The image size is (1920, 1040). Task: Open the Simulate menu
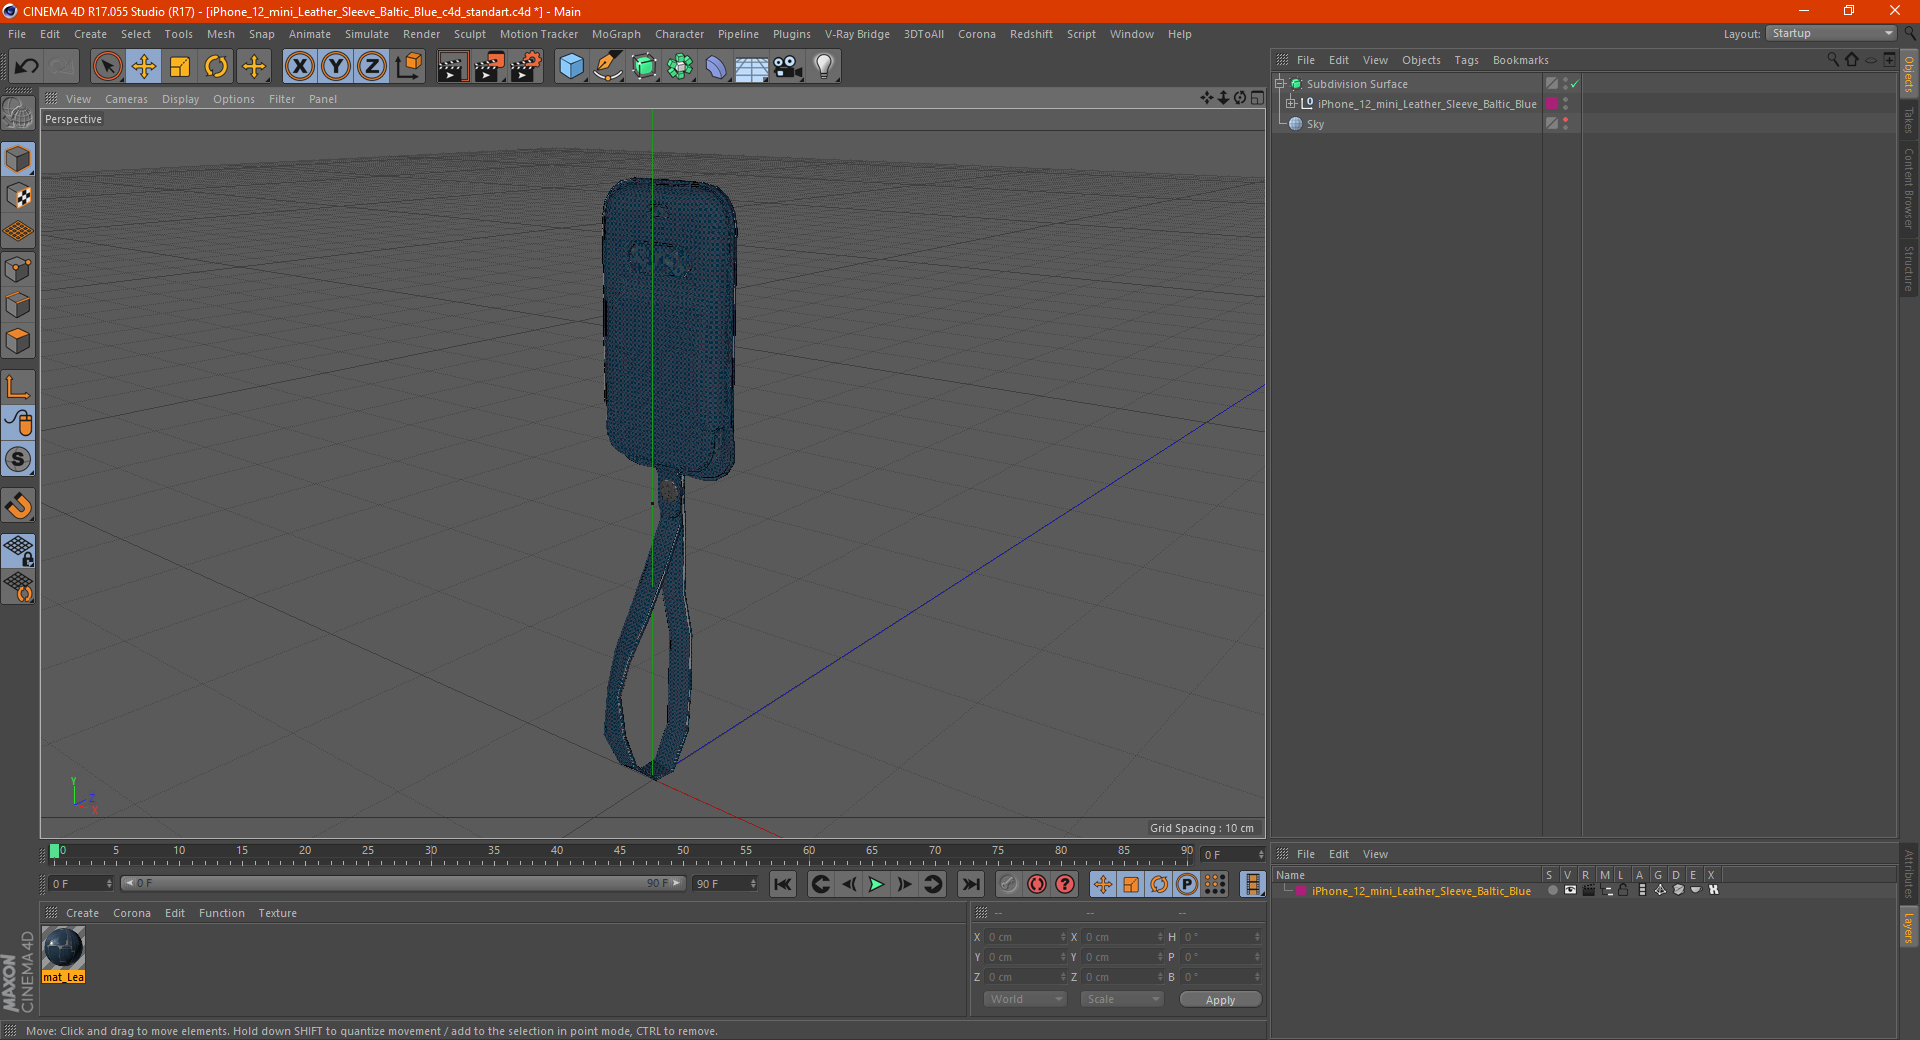tap(367, 34)
